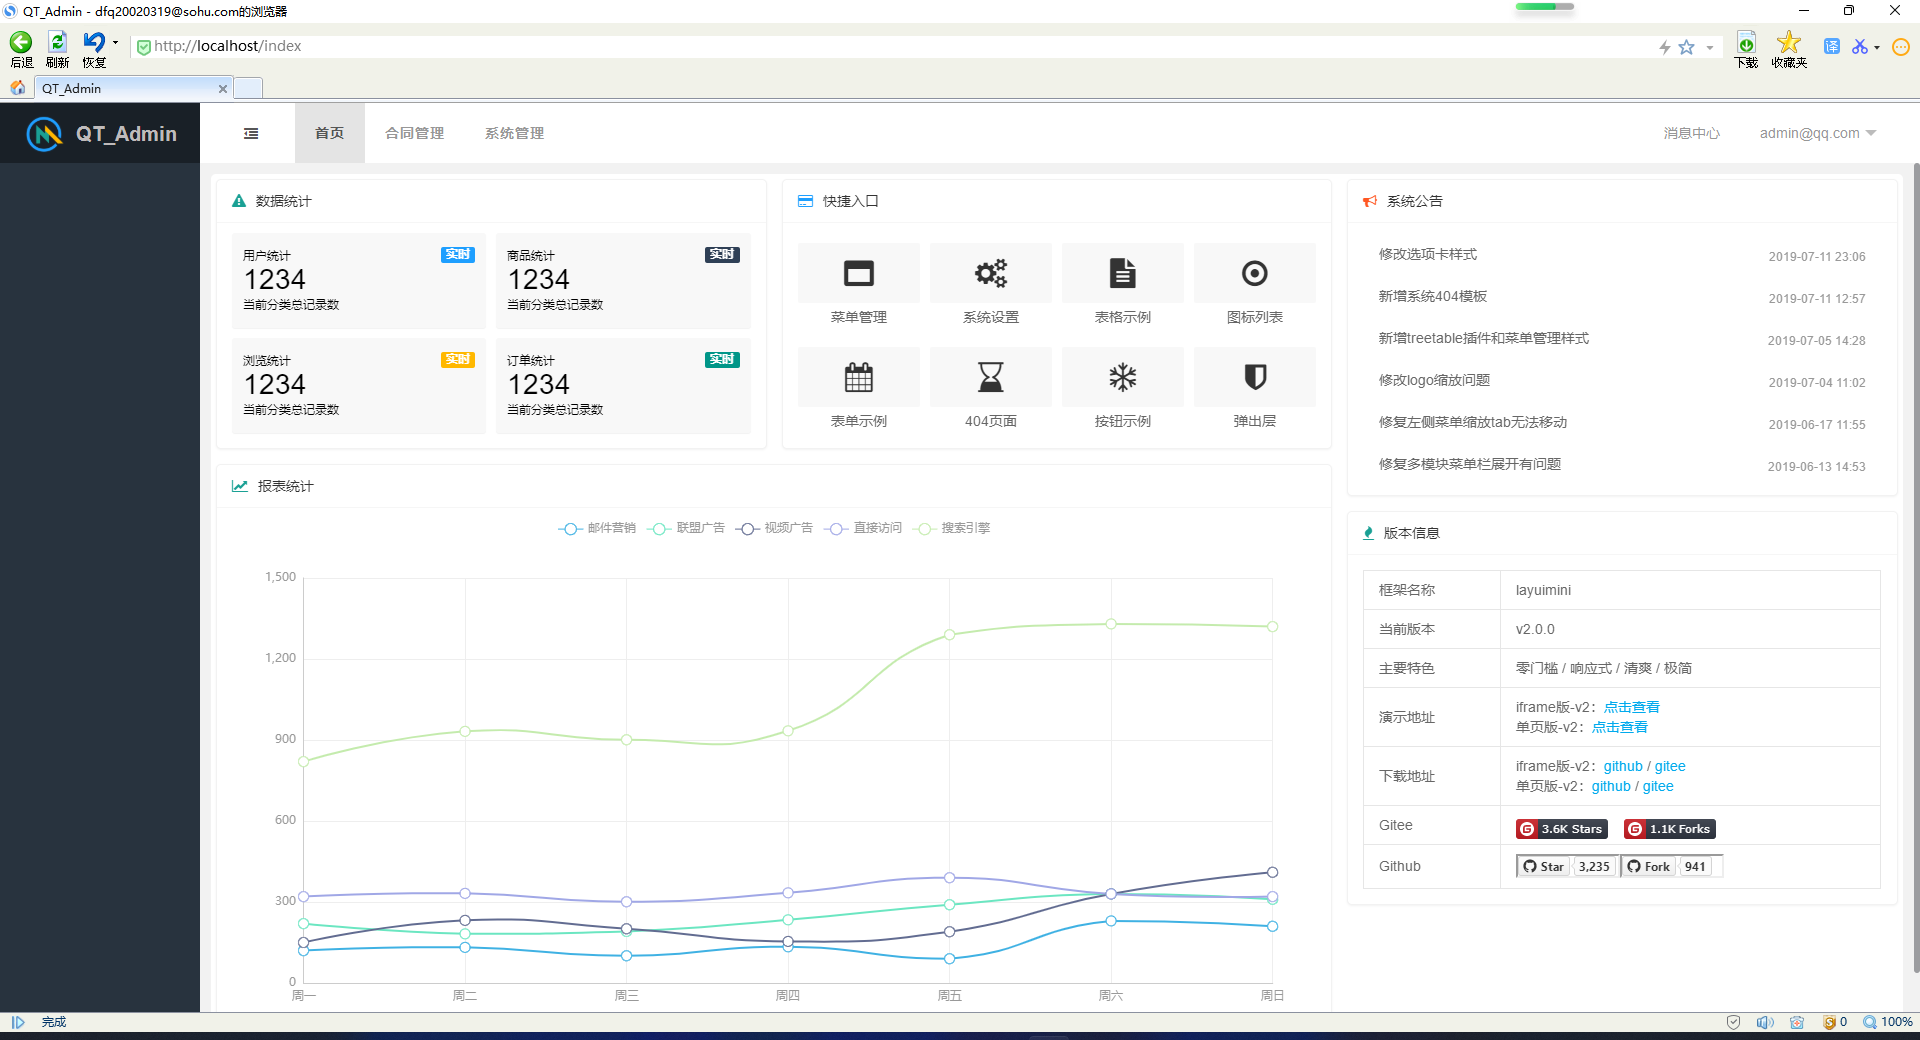Click the orange smiley face icon

tap(1901, 47)
